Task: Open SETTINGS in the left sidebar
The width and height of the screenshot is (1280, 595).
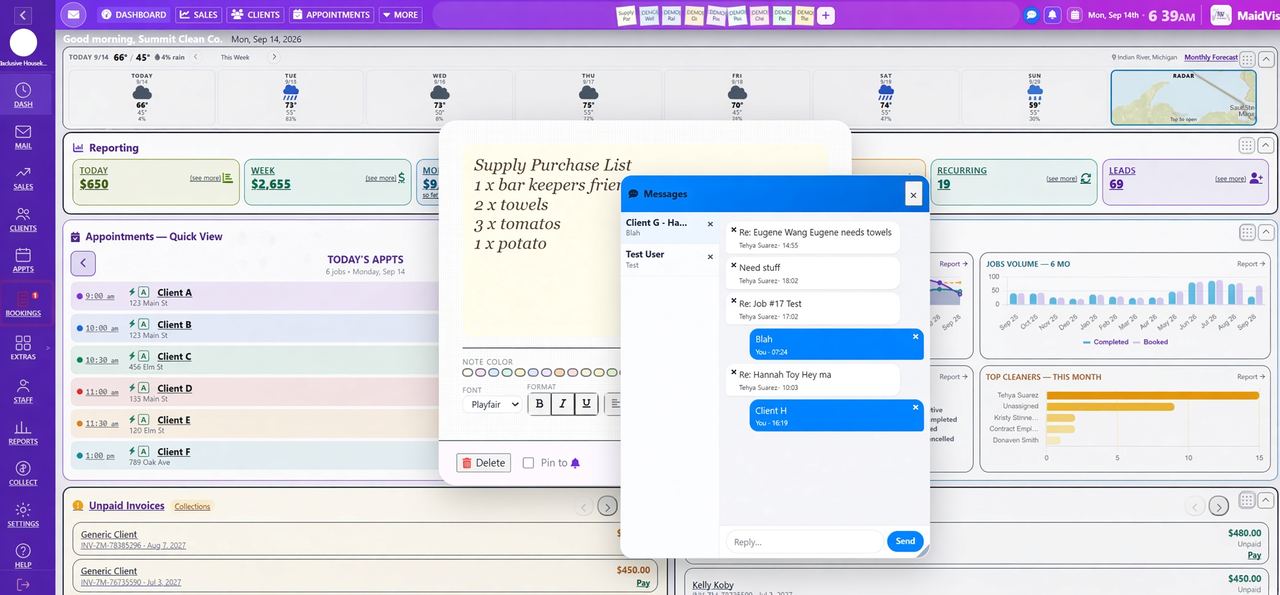Action: (23, 515)
